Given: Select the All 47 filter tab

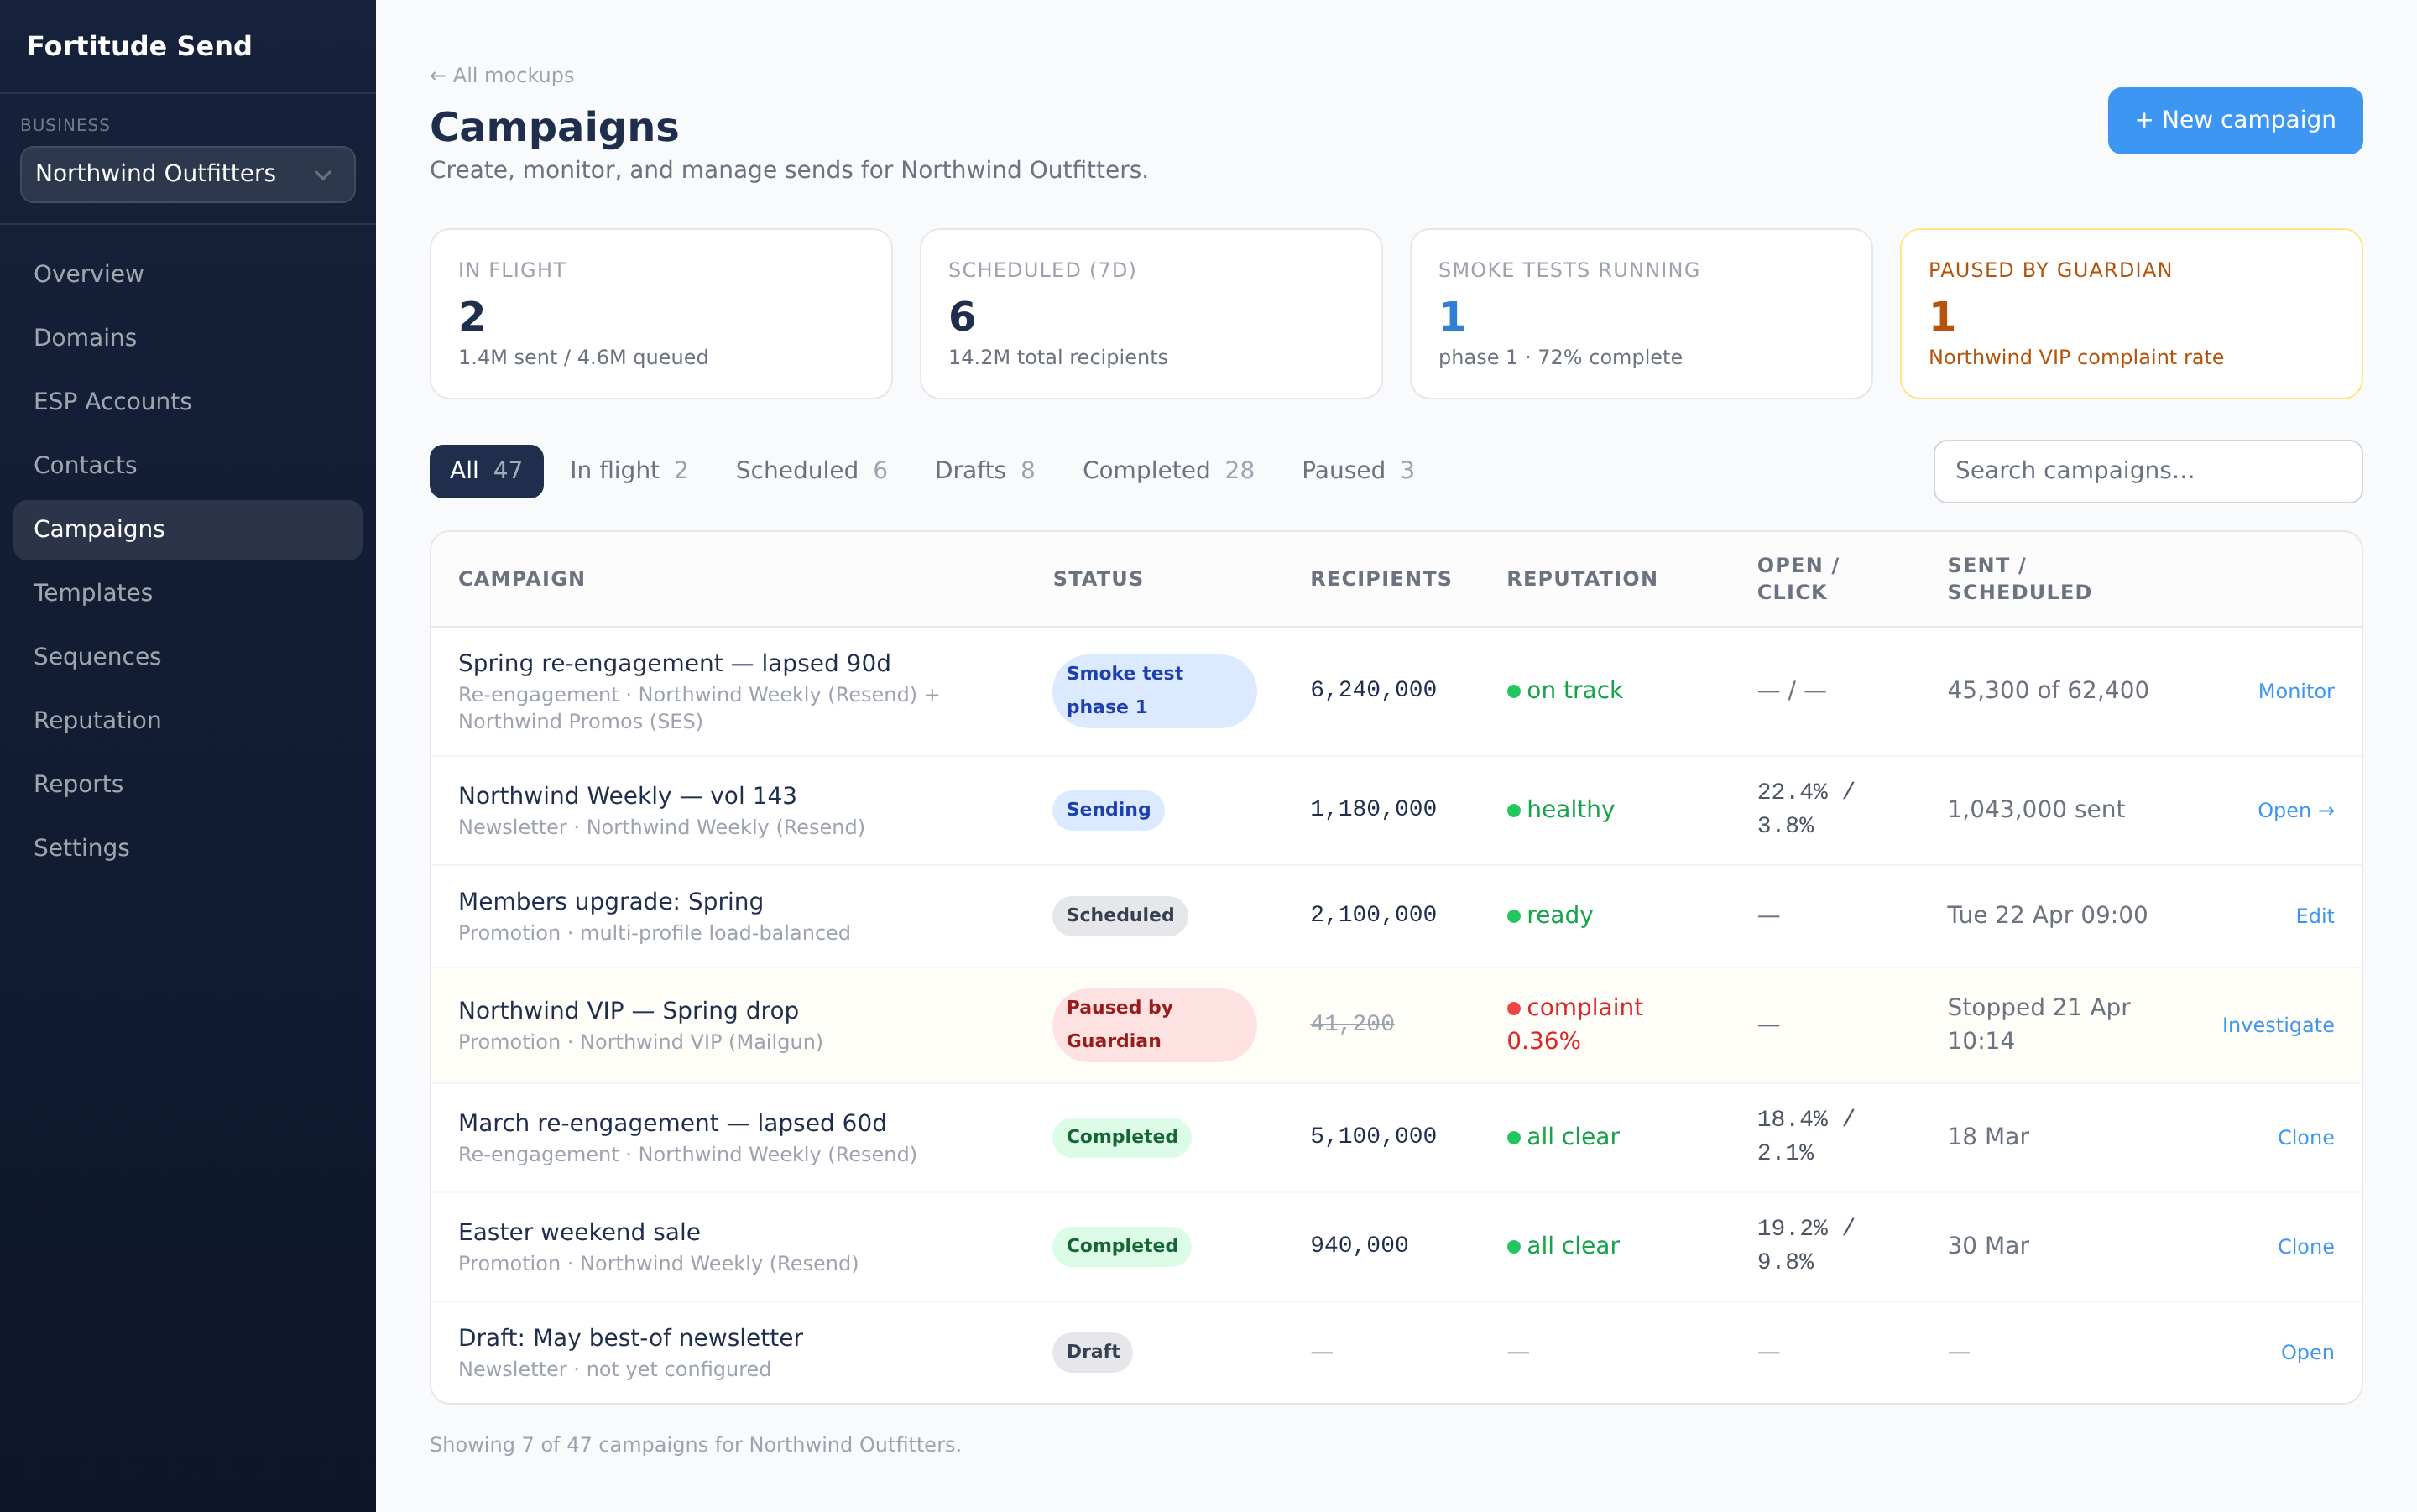Looking at the screenshot, I should (x=486, y=471).
